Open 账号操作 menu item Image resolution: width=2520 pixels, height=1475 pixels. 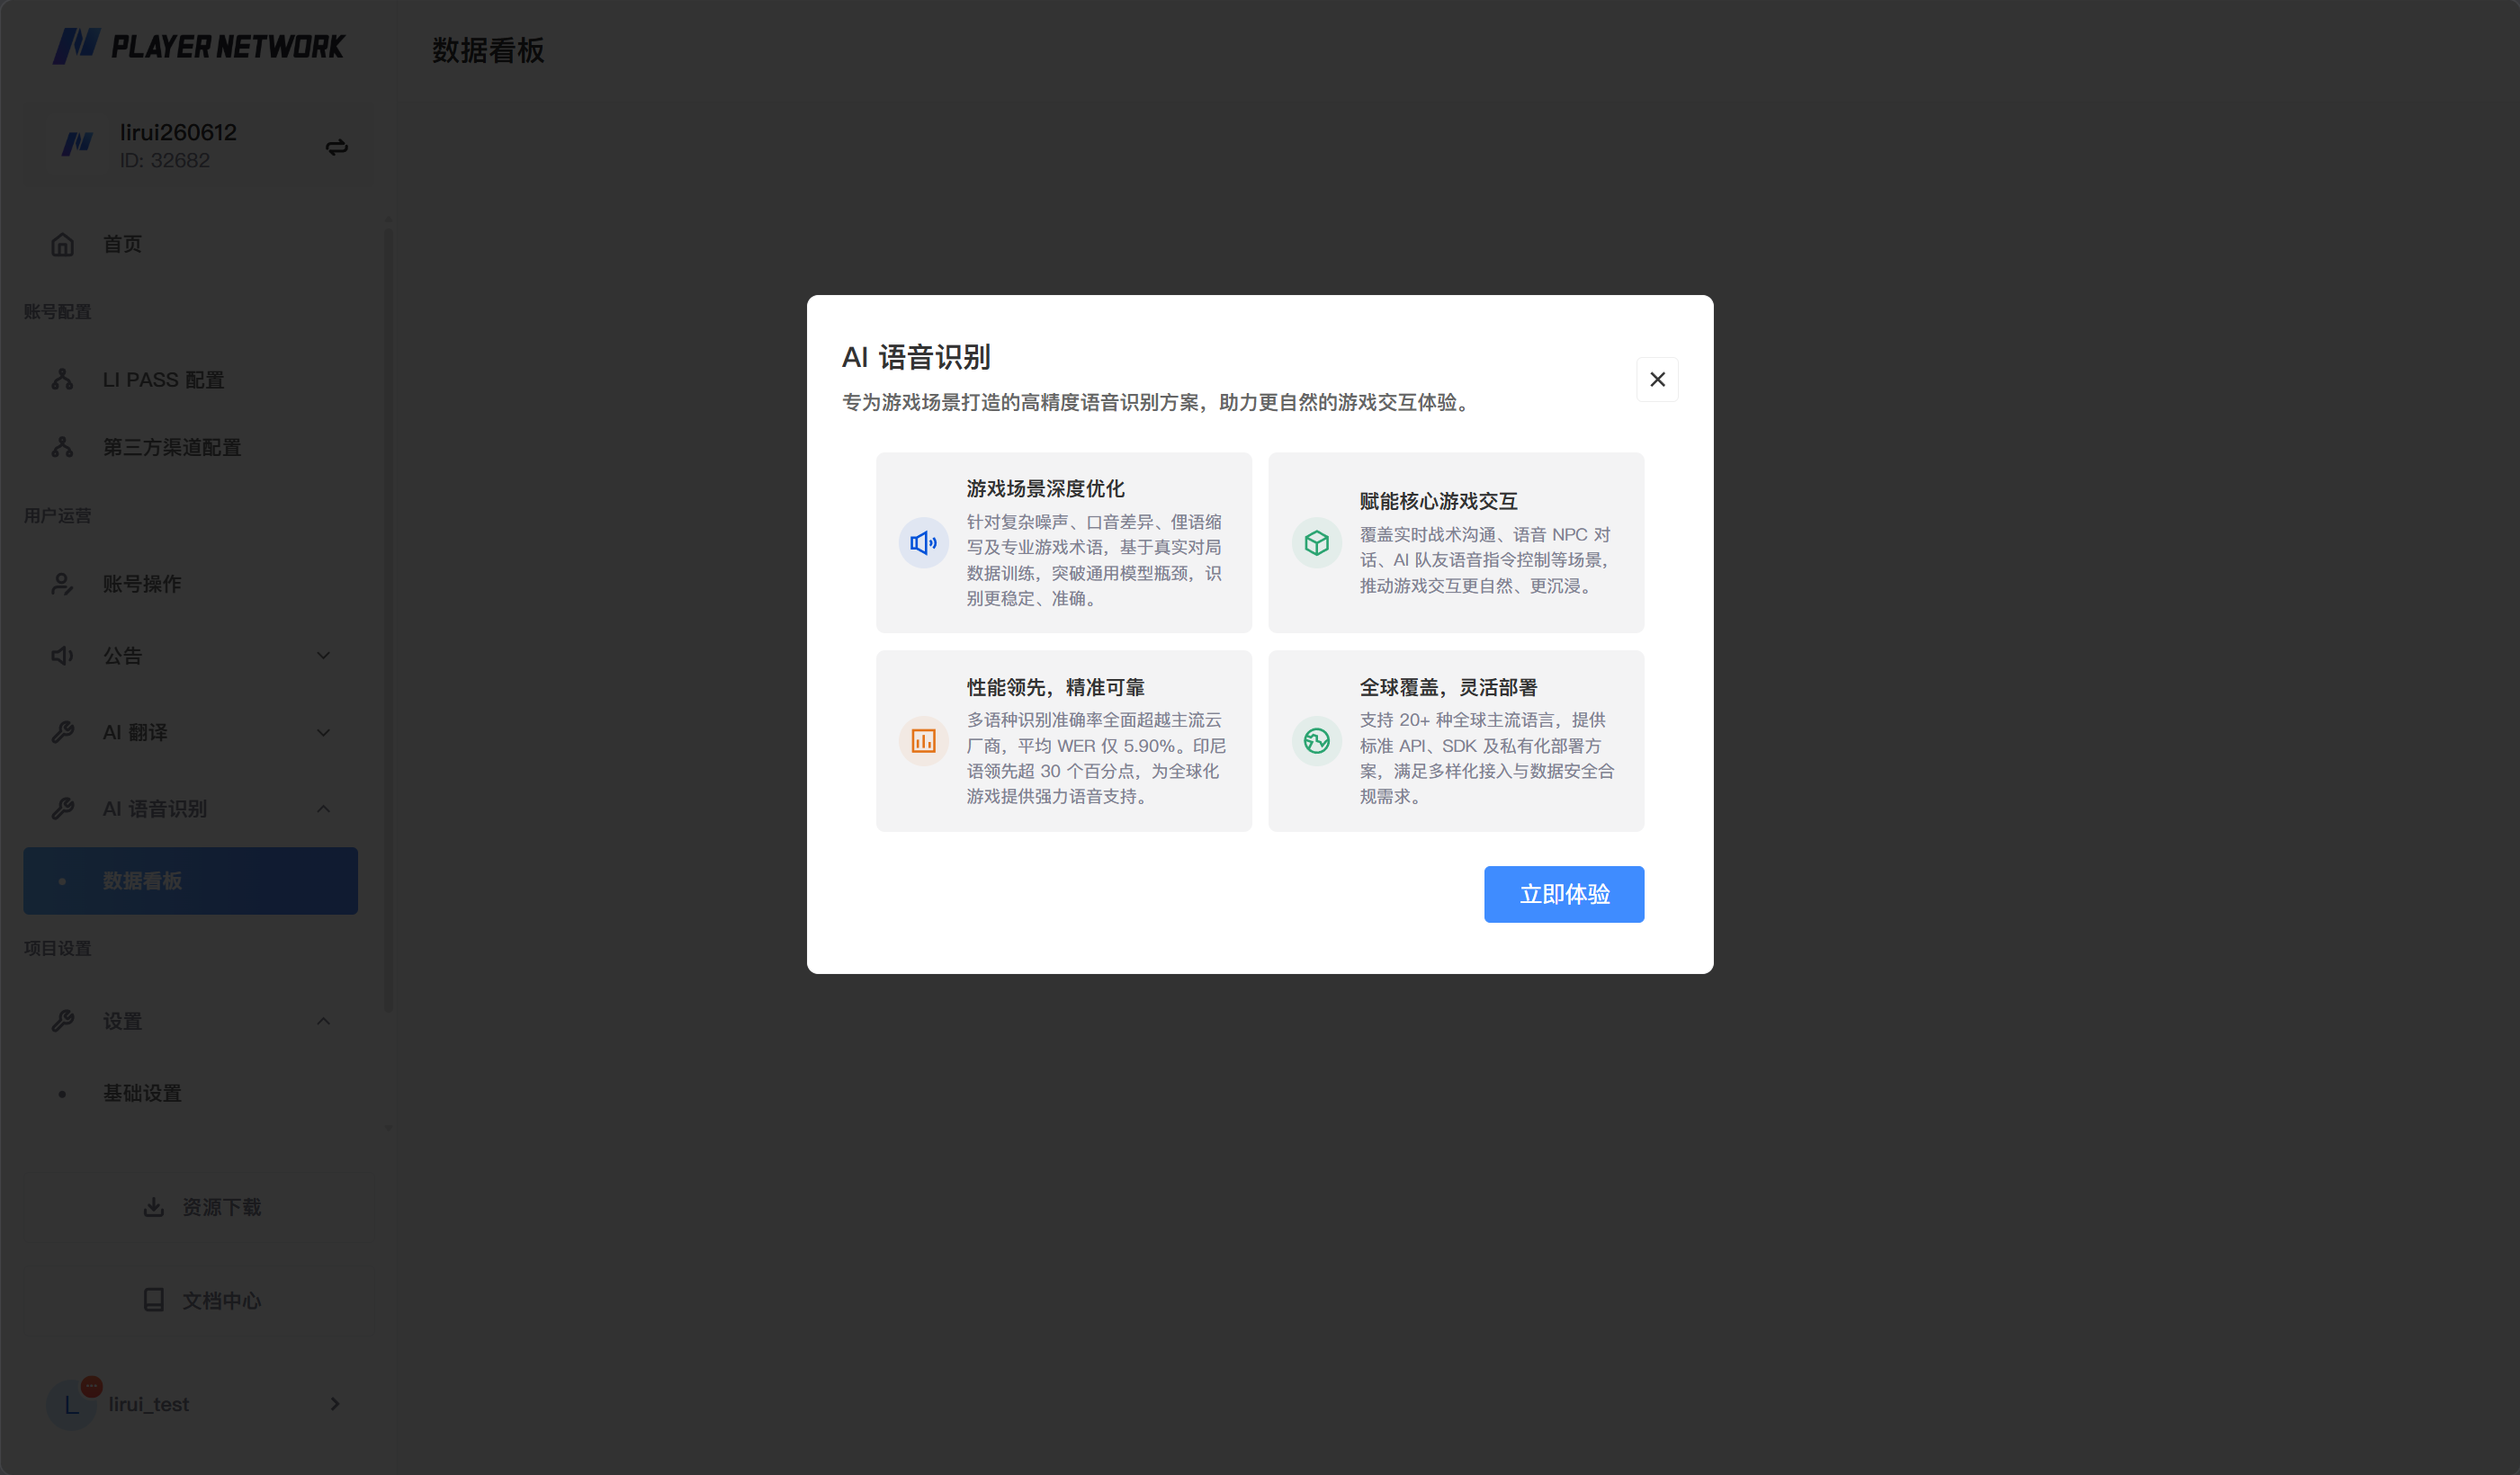click(x=190, y=583)
